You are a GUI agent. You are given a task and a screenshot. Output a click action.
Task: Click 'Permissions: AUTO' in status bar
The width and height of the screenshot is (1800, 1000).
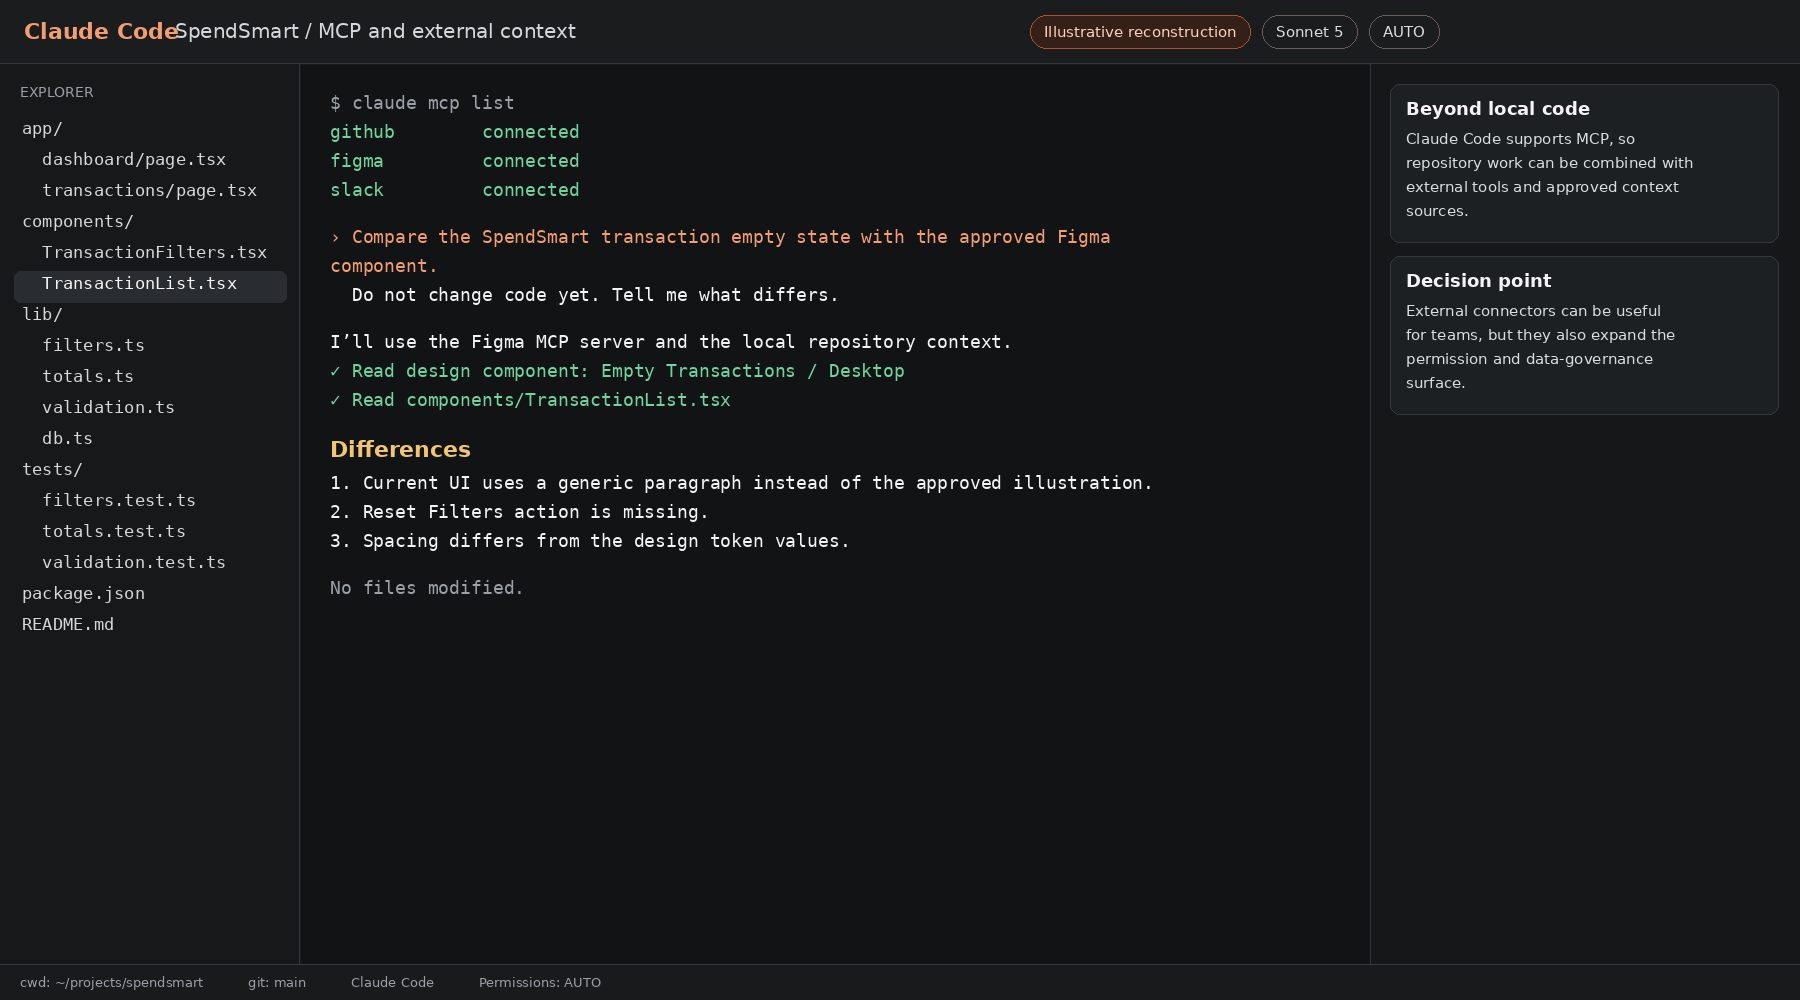540,983
